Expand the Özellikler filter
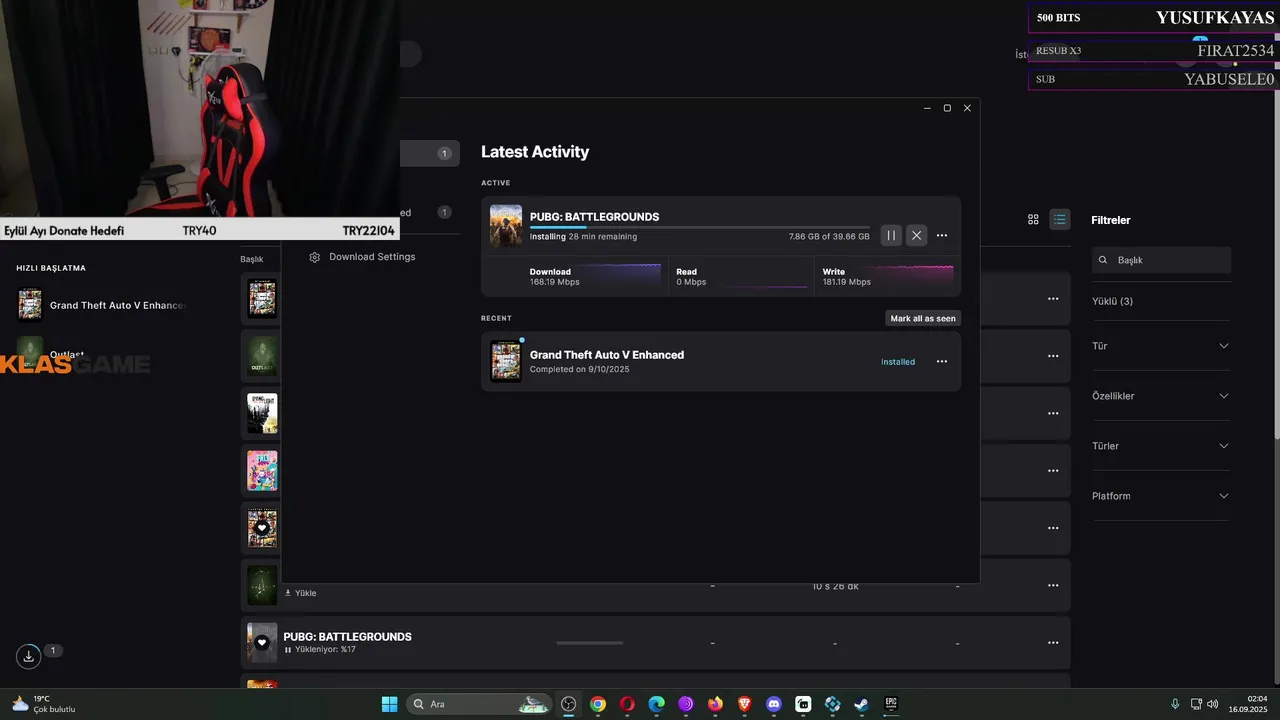Image resolution: width=1280 pixels, height=720 pixels. pos(1160,396)
